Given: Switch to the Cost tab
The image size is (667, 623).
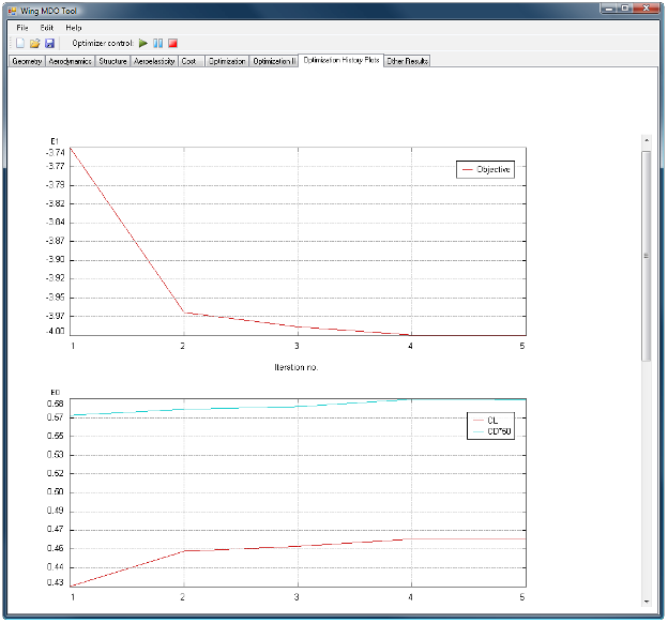Looking at the screenshot, I should click(189, 61).
